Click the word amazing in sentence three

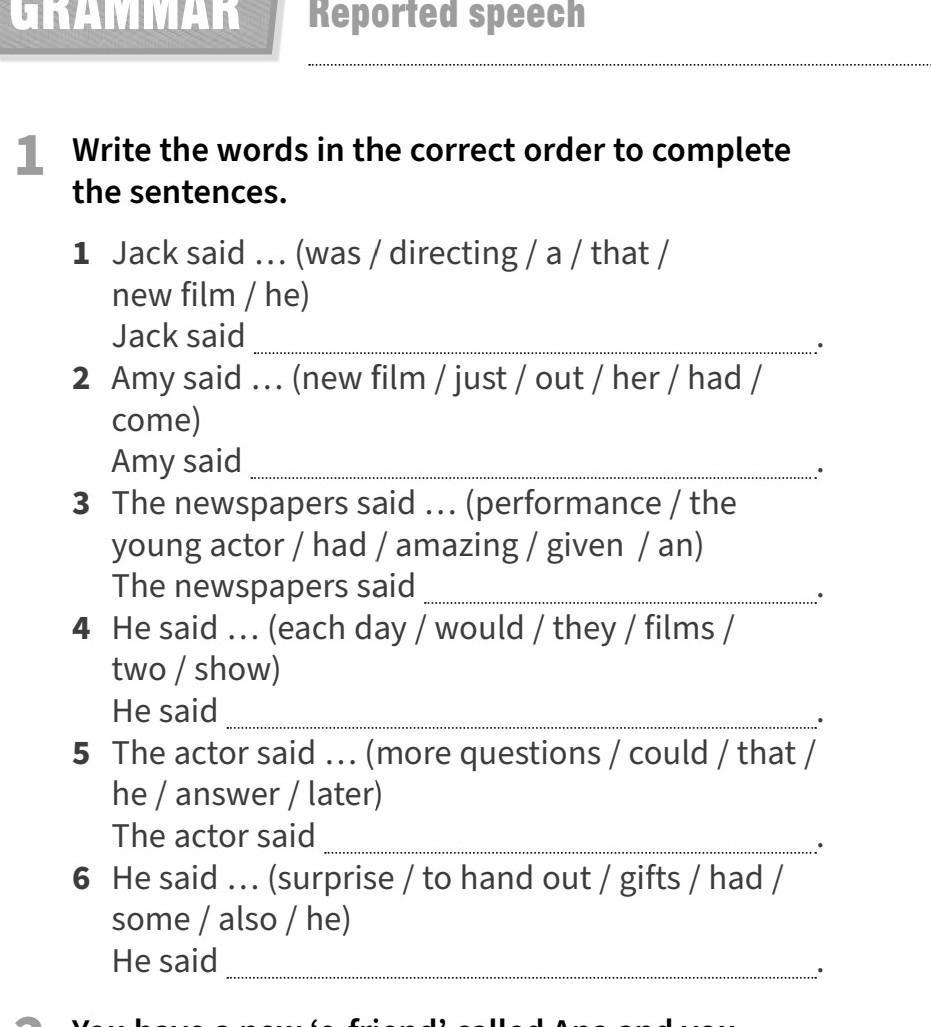[x=457, y=546]
